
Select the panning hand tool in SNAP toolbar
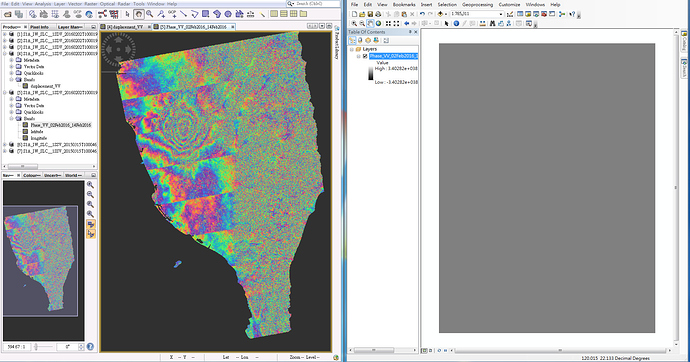click(x=139, y=14)
